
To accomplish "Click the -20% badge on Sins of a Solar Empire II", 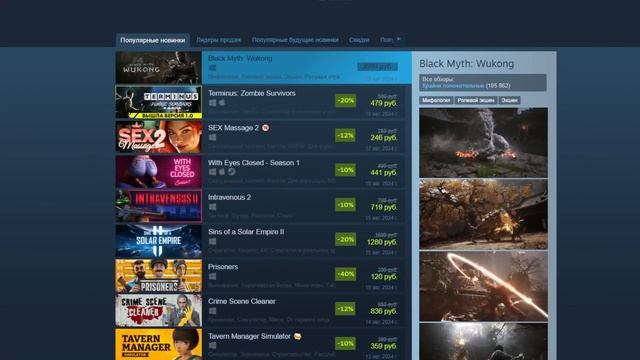I will coord(345,239).
